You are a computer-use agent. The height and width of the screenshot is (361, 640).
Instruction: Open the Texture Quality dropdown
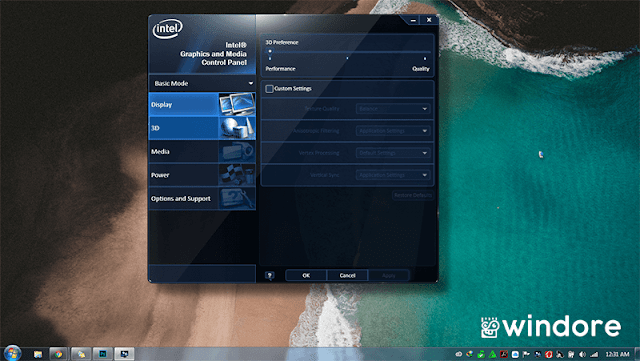click(393, 109)
